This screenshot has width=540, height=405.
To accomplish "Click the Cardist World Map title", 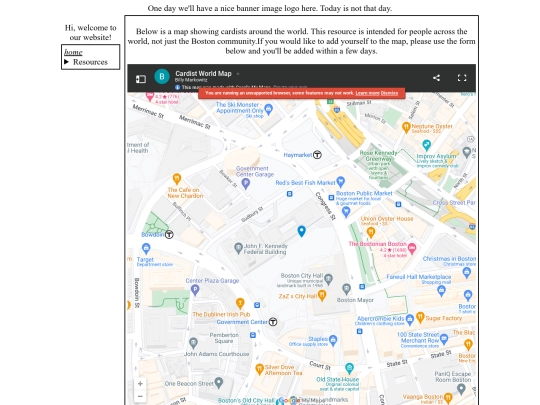I will click(x=203, y=73).
